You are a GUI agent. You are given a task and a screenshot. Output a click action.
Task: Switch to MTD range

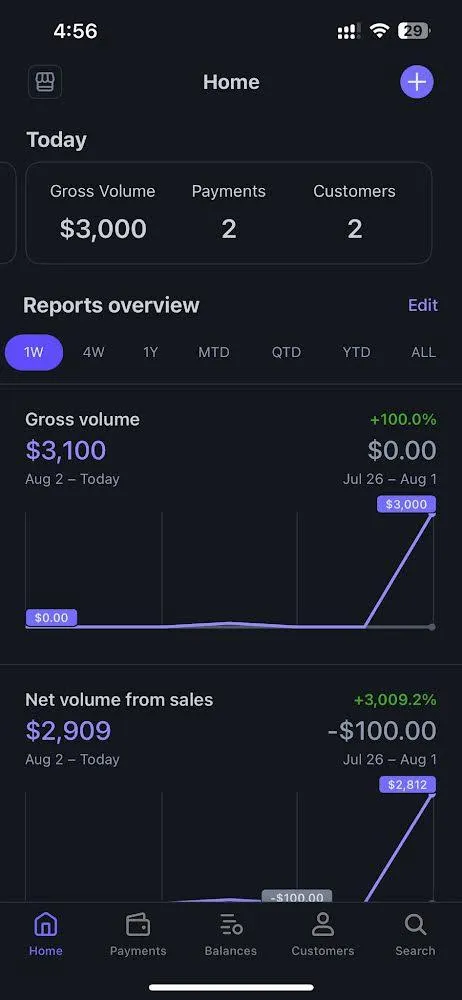tap(214, 352)
